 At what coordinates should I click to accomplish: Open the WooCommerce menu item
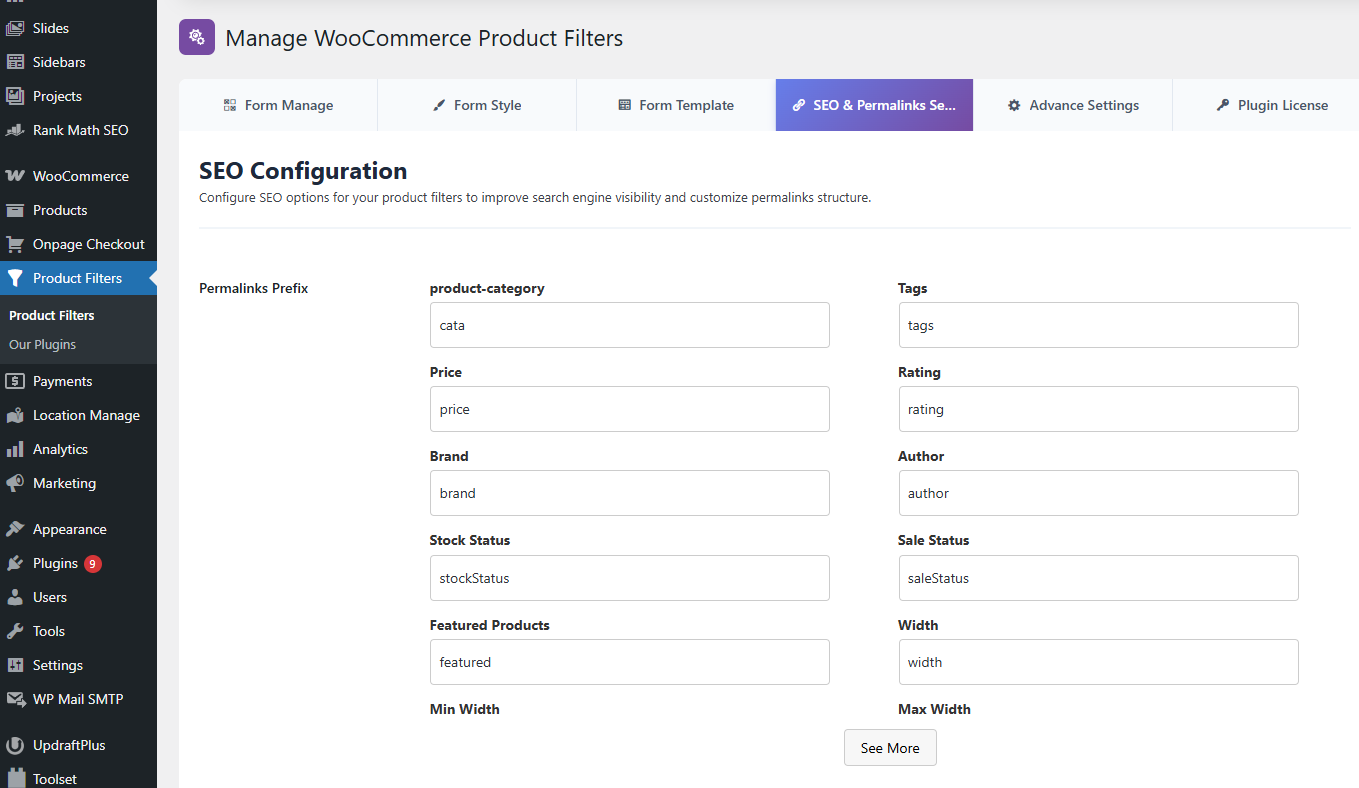click(x=78, y=176)
